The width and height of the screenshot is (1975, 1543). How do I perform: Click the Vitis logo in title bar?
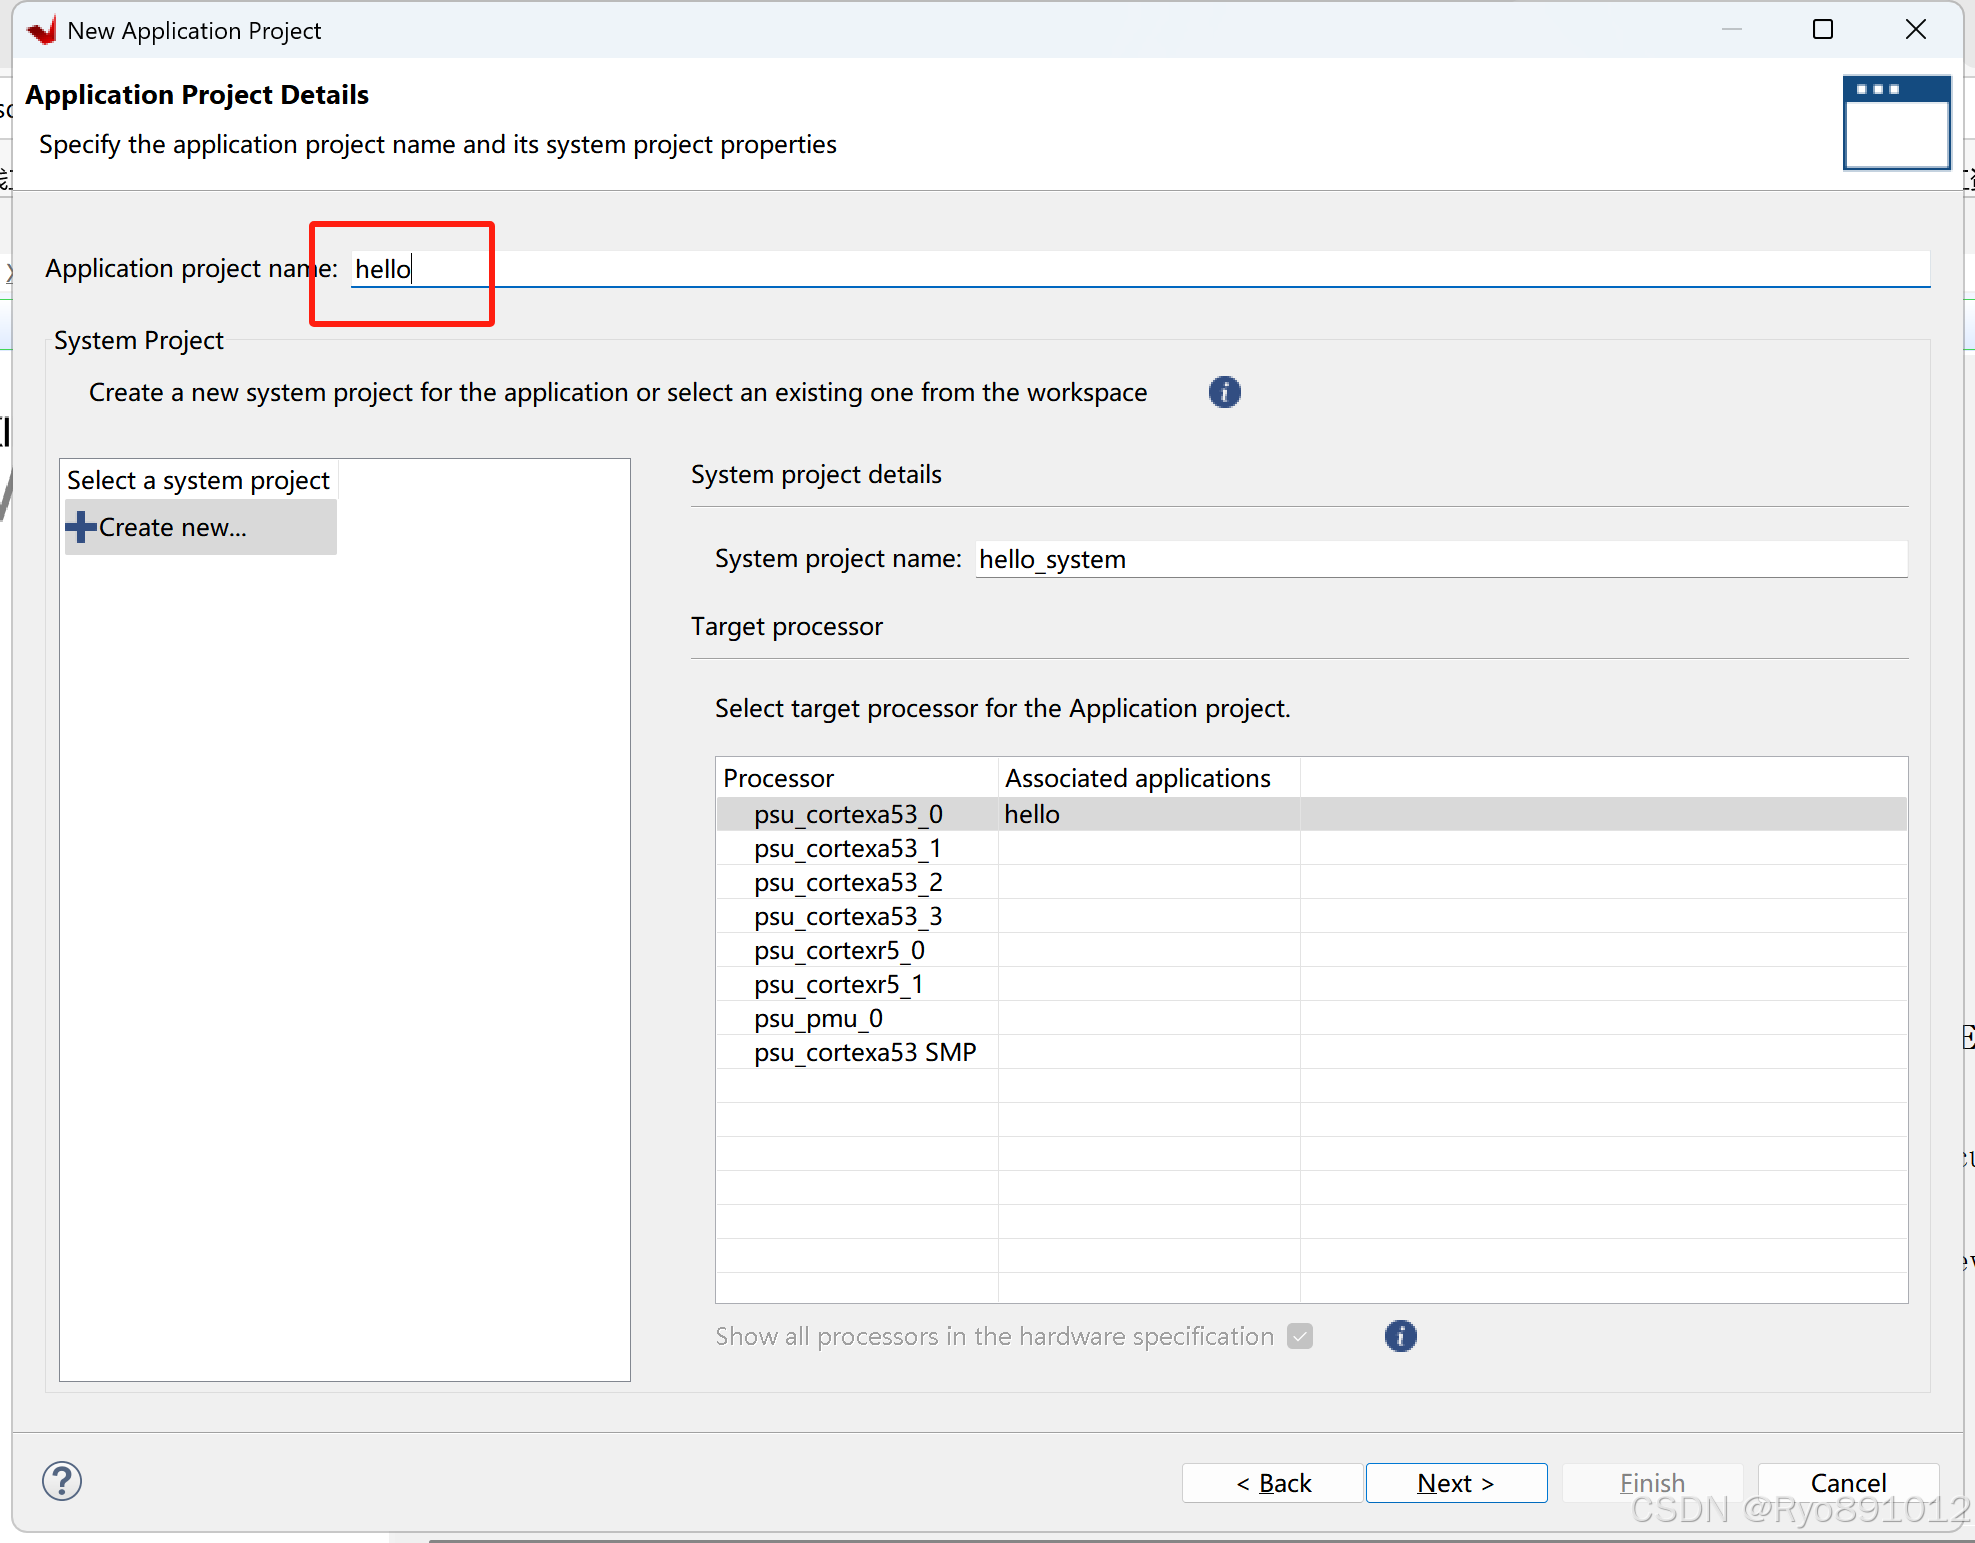[x=42, y=30]
